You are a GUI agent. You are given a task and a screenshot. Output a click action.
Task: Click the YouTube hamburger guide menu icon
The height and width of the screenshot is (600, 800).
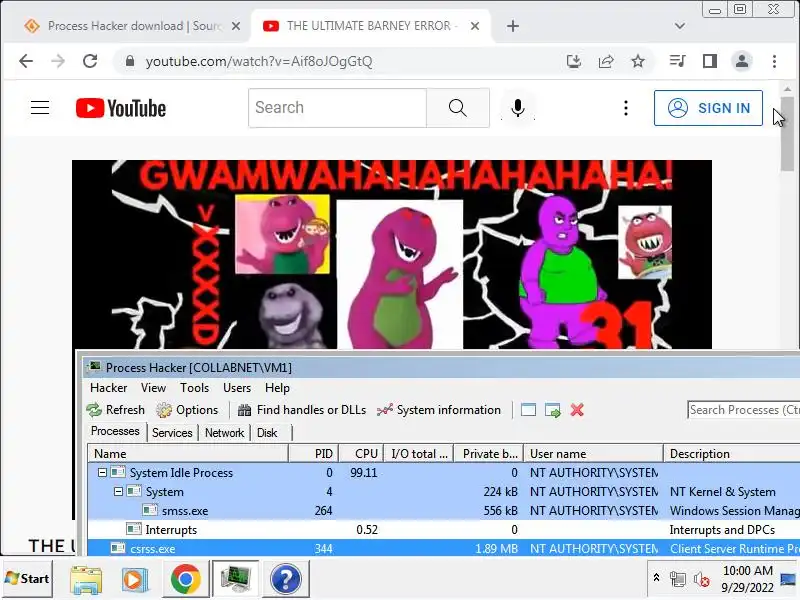[40, 108]
